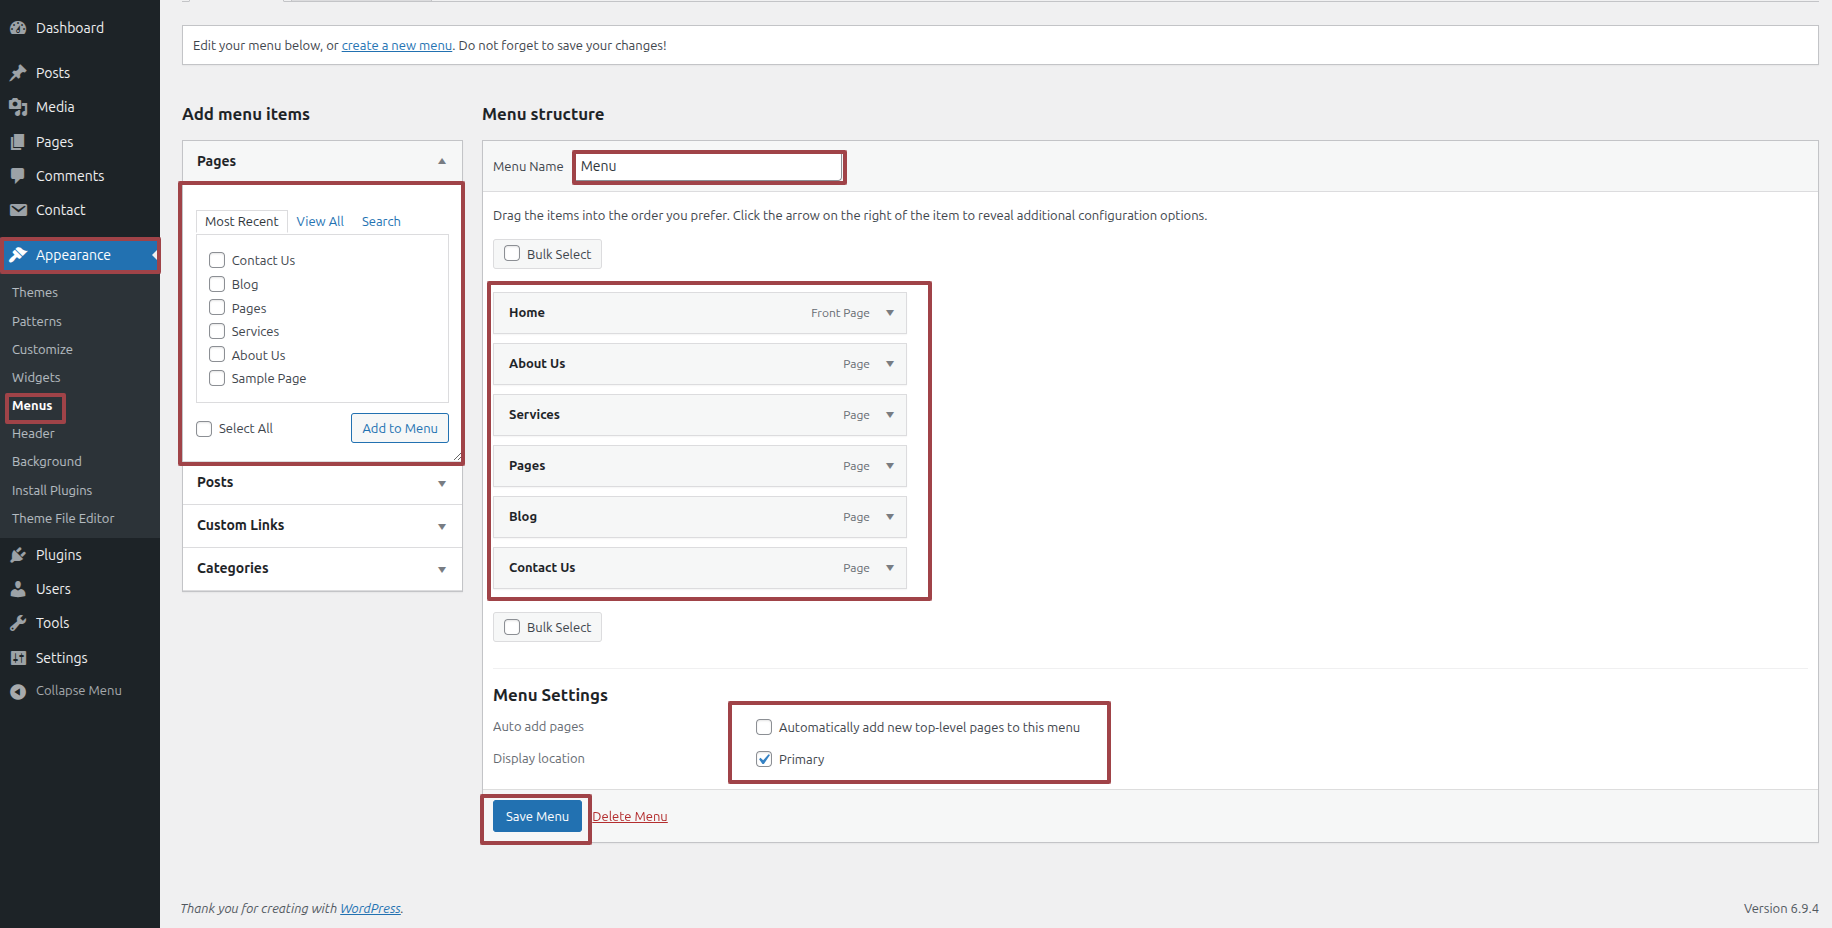Click the Collapse Menu arrow icon
1832x928 pixels.
[18, 691]
